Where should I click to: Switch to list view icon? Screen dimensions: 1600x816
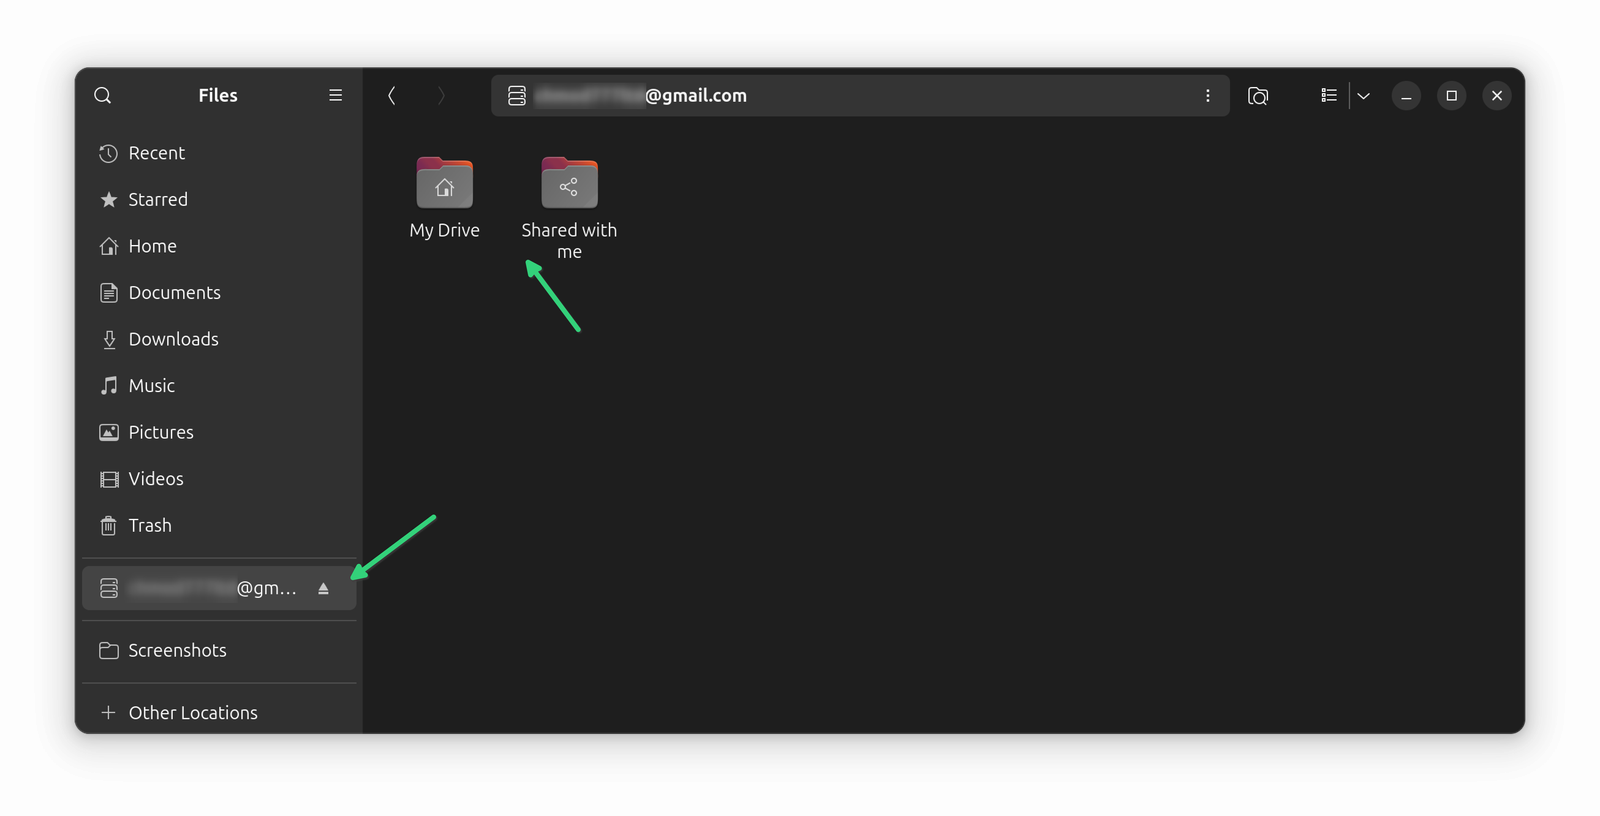point(1329,96)
